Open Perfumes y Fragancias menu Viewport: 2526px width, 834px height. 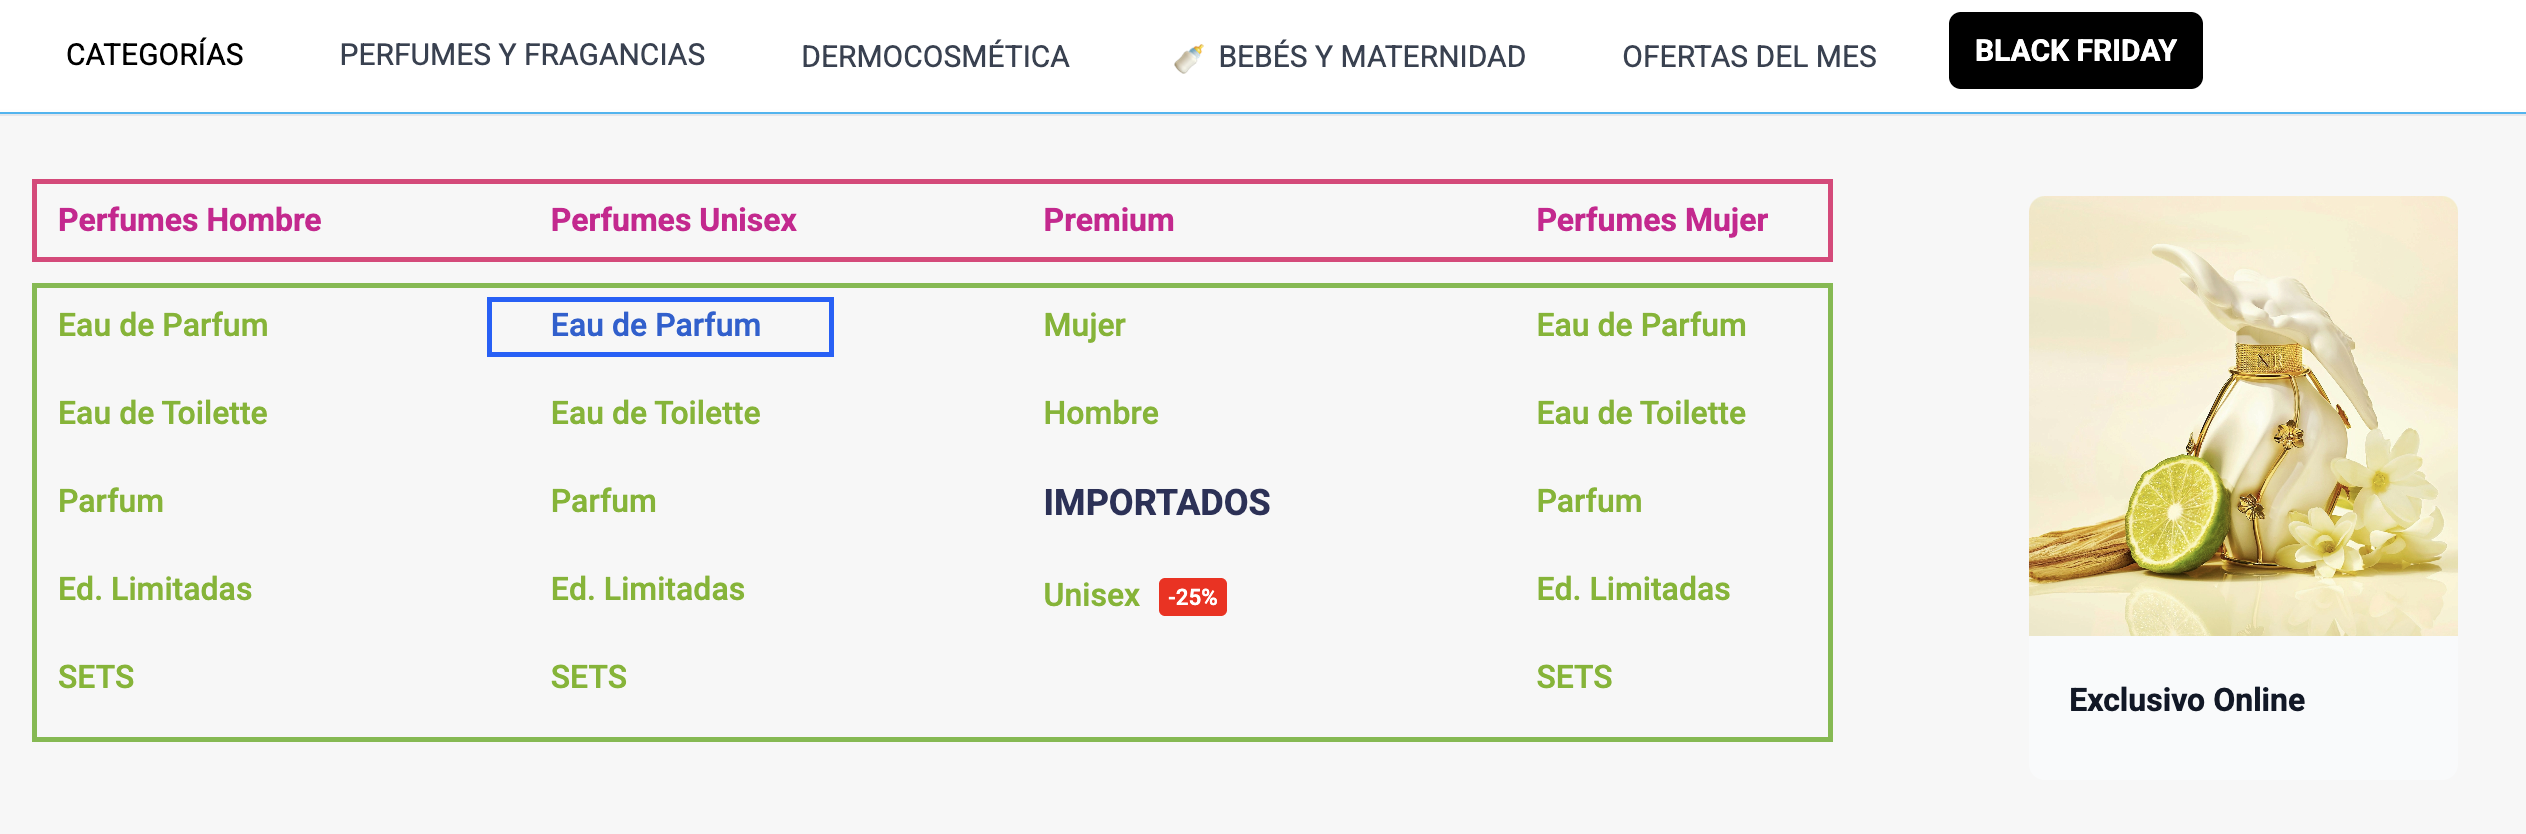pos(522,55)
